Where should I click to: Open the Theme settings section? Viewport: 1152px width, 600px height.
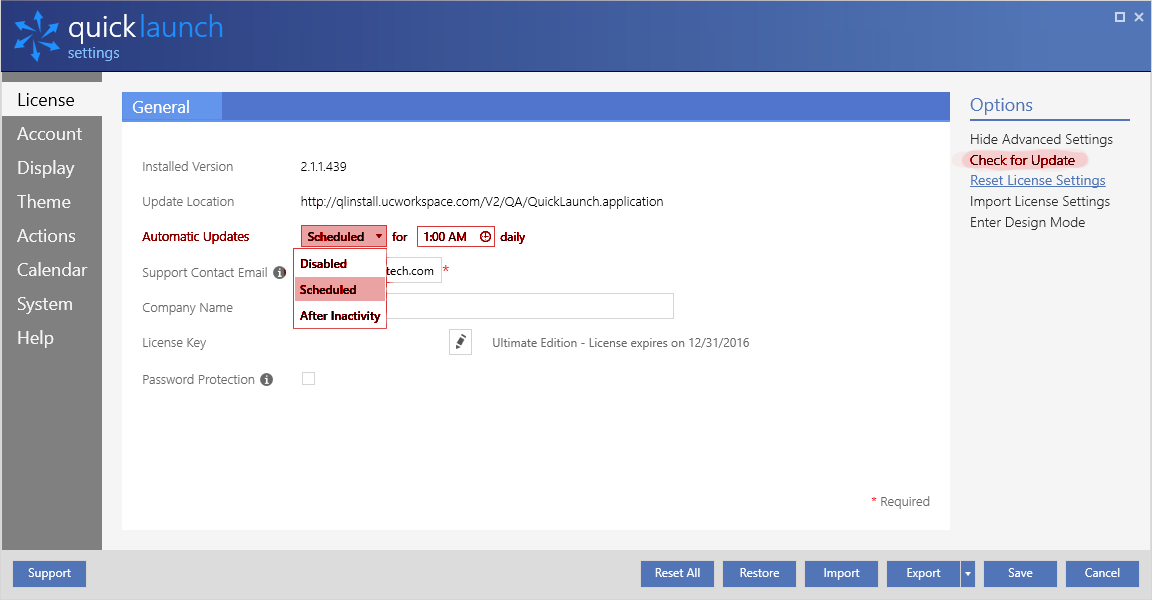[43, 201]
